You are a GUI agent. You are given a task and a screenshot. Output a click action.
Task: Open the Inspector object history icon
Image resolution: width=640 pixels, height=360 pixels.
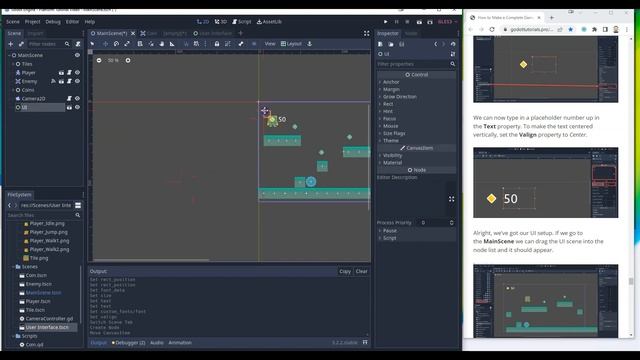click(x=453, y=44)
